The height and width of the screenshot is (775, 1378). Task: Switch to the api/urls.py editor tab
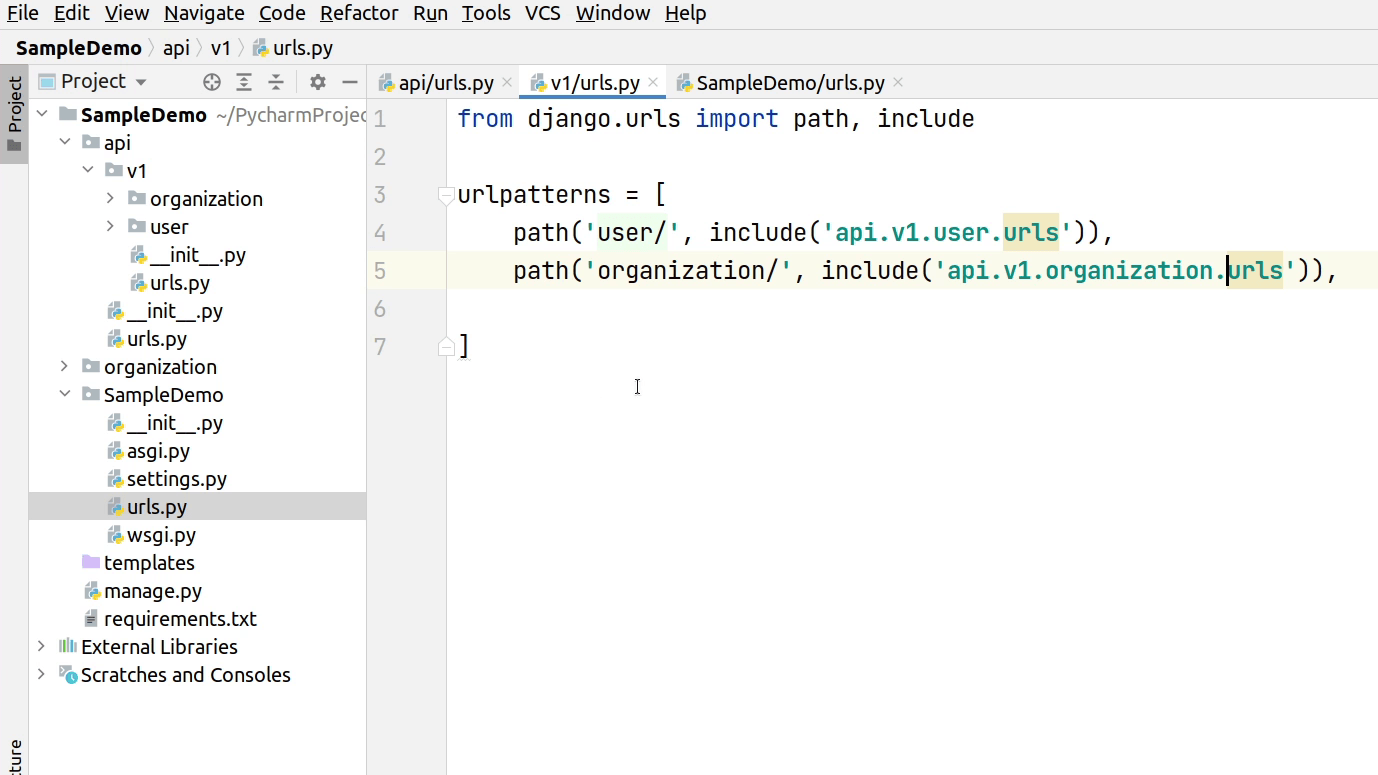(x=444, y=82)
